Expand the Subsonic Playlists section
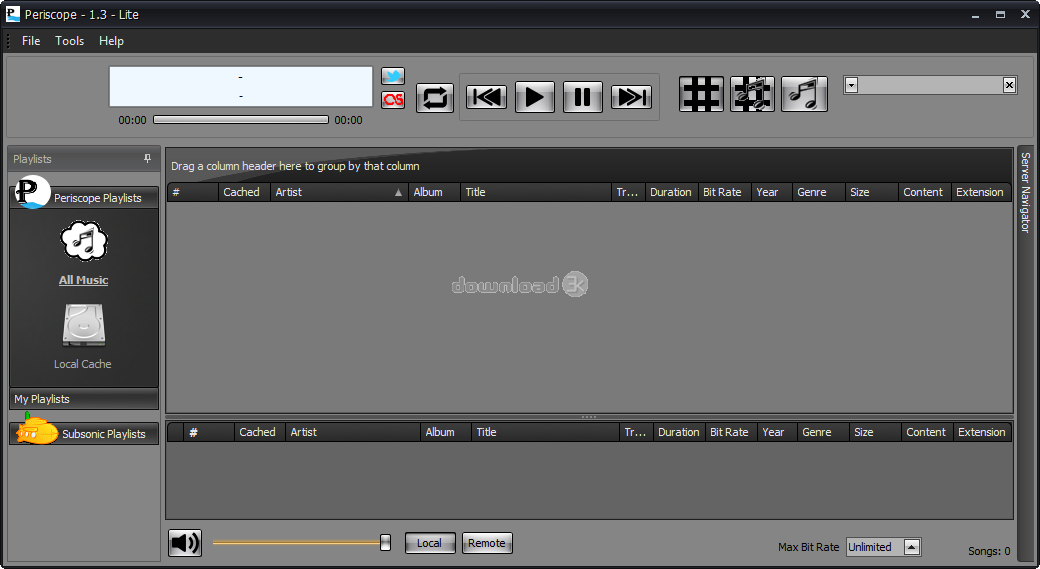This screenshot has height=569, width=1040. pyautogui.click(x=84, y=434)
